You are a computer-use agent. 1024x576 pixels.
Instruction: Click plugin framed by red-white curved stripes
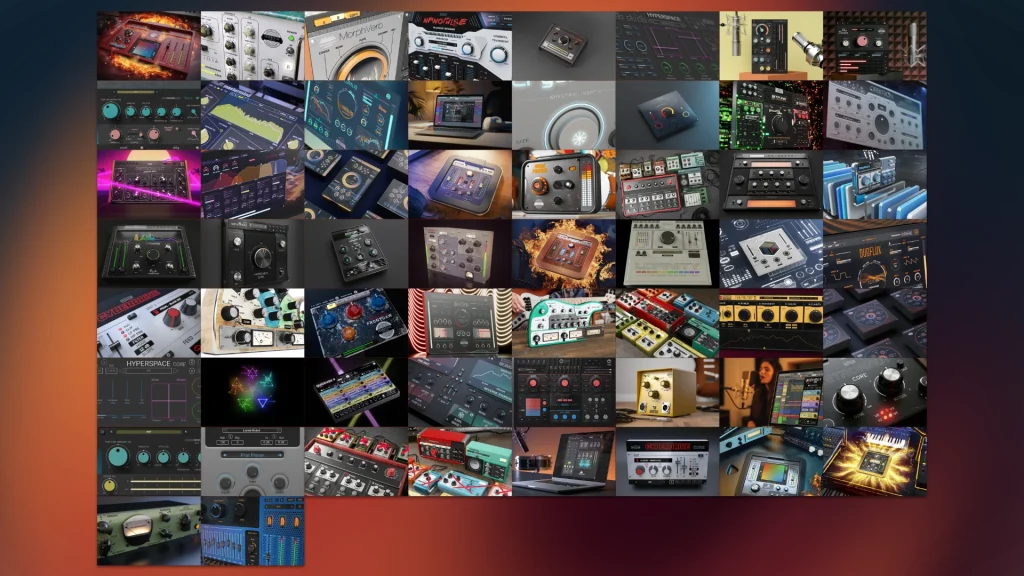point(460,323)
